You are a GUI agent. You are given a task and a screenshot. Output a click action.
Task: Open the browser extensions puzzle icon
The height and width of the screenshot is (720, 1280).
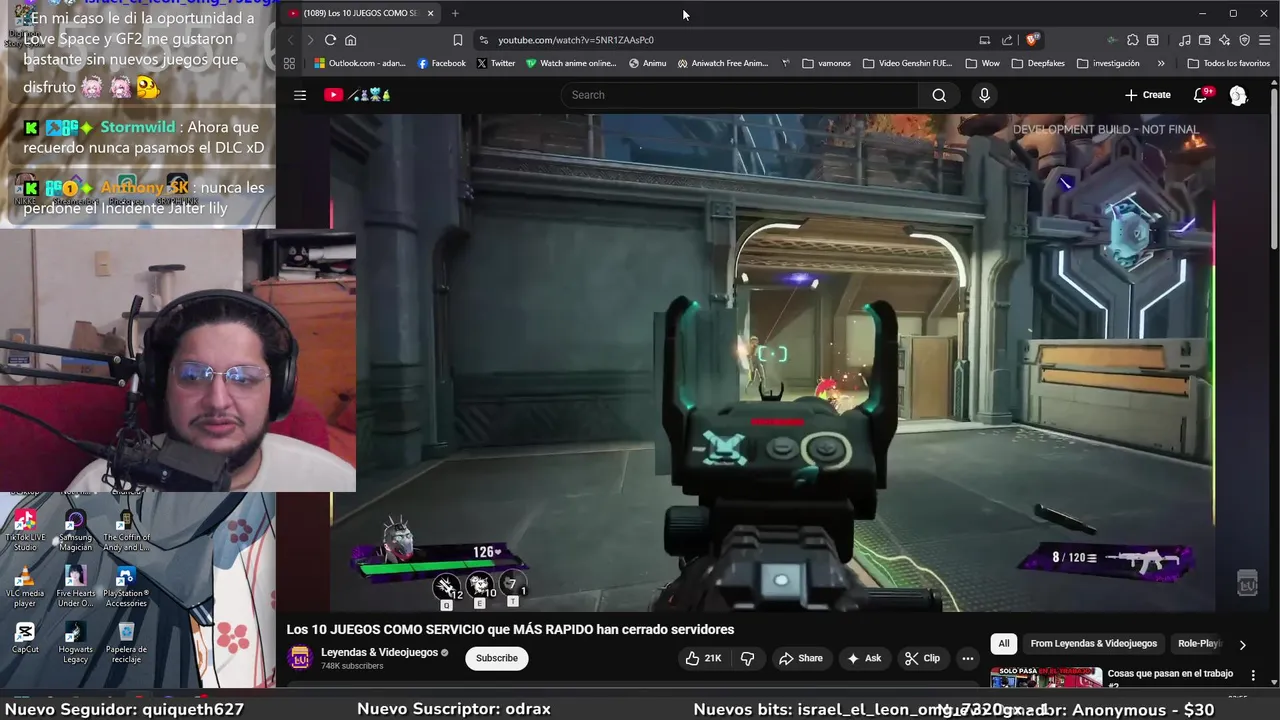[x=1132, y=40]
